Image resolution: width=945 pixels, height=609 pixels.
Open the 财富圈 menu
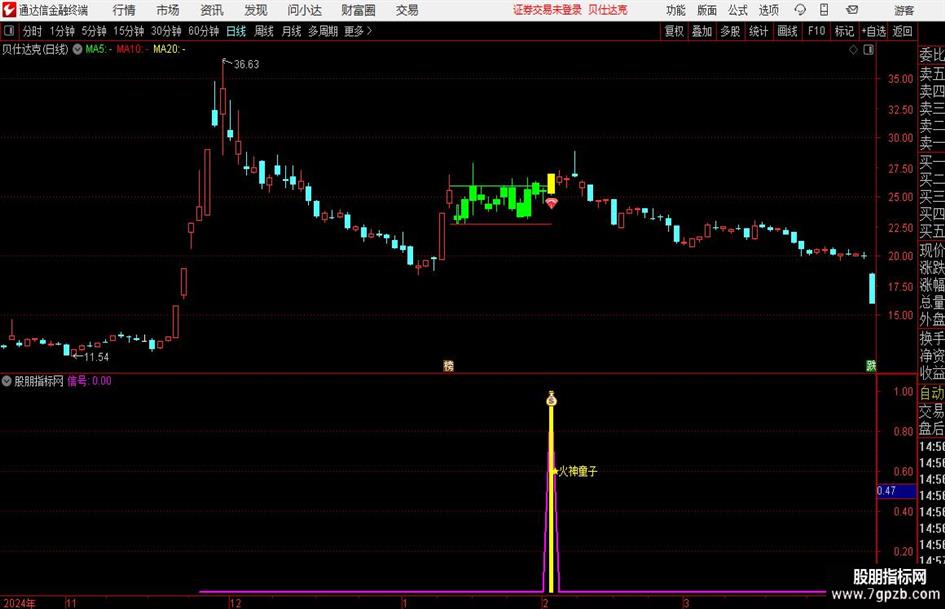tap(358, 10)
